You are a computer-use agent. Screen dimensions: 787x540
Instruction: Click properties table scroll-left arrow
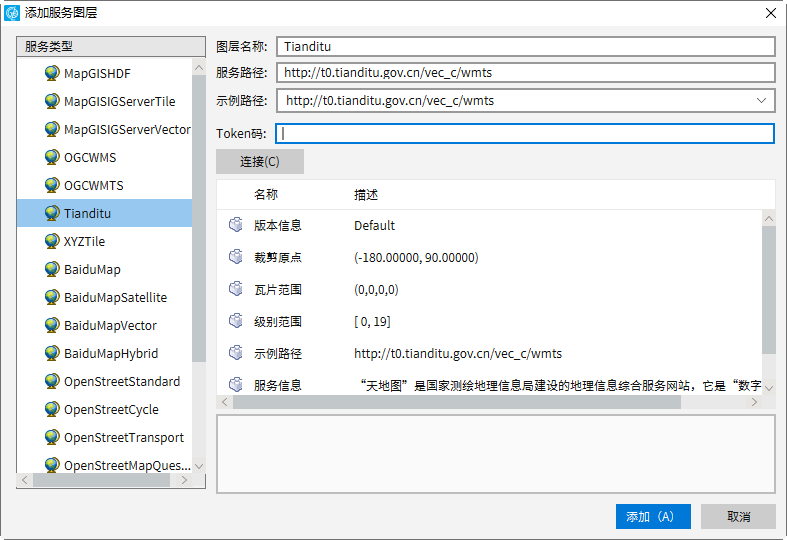224,402
